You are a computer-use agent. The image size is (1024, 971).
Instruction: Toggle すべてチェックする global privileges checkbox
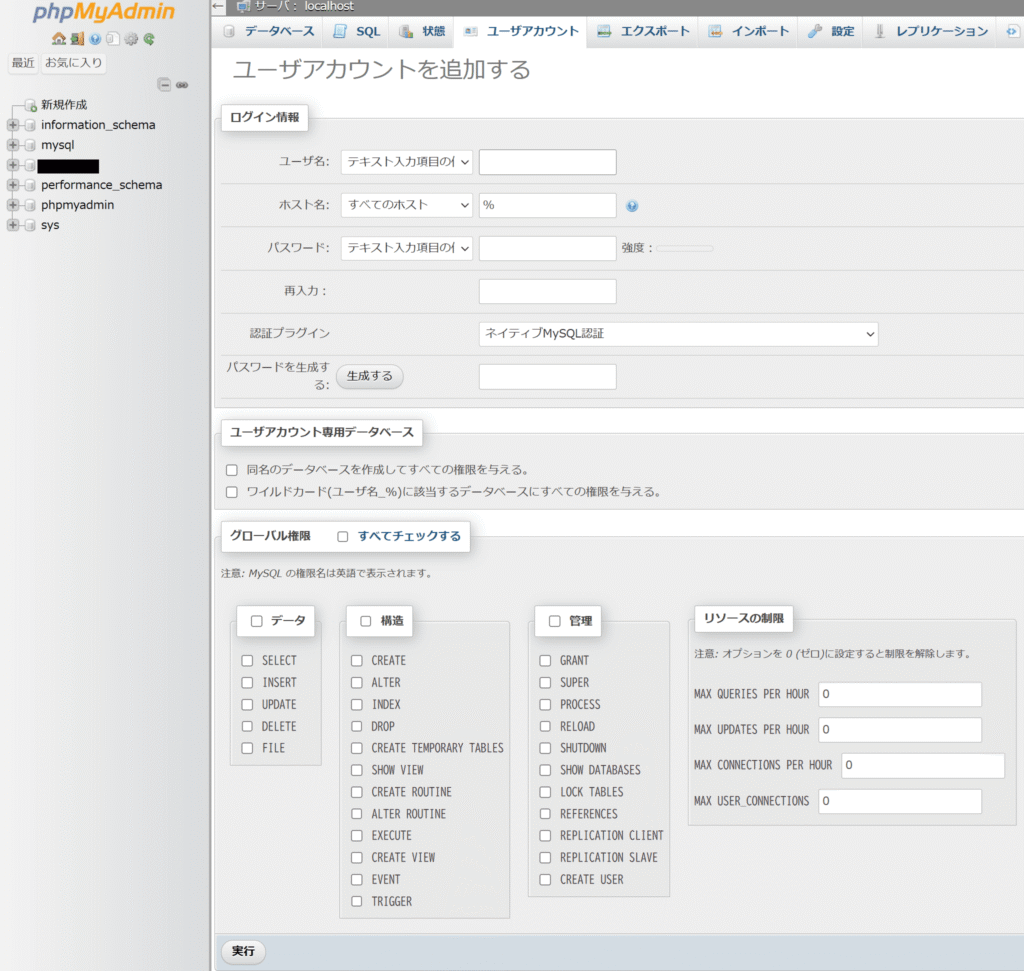pos(343,537)
